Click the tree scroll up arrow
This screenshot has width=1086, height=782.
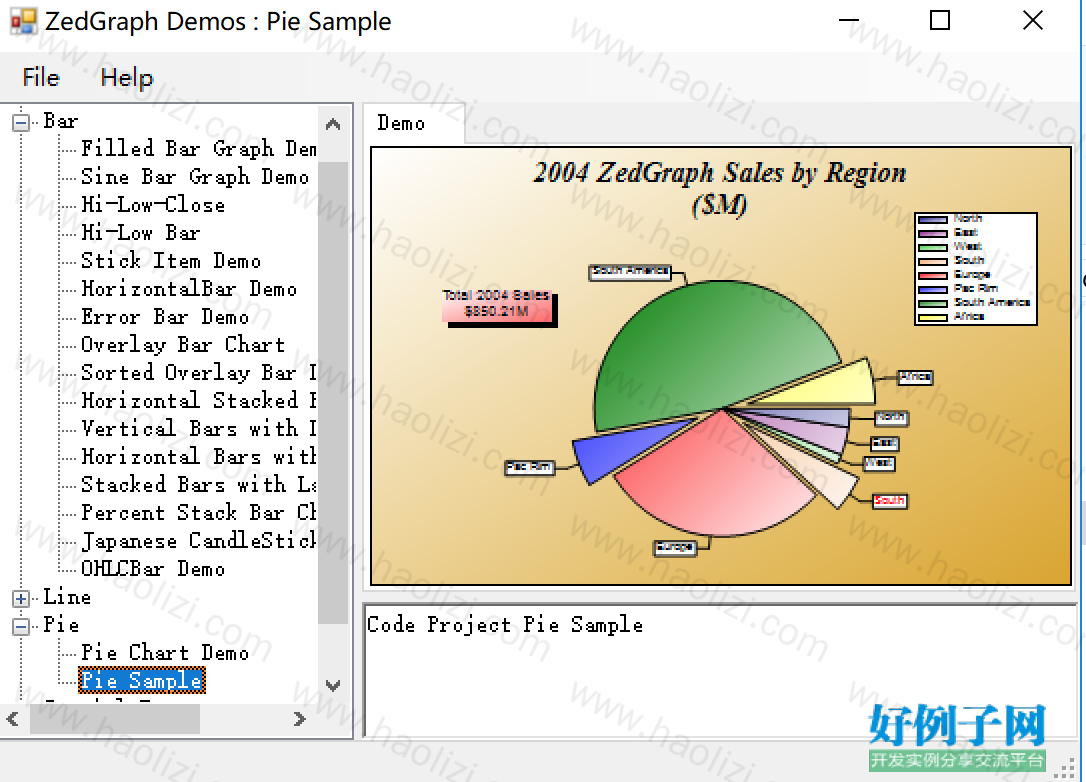pos(333,124)
